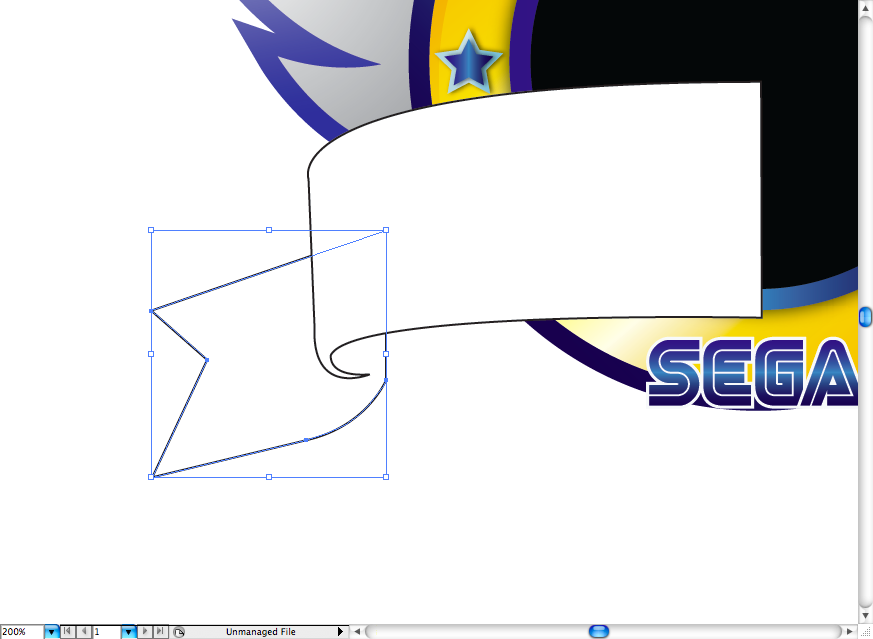Click the anchor point at the ribbon tail notch

pos(207,360)
